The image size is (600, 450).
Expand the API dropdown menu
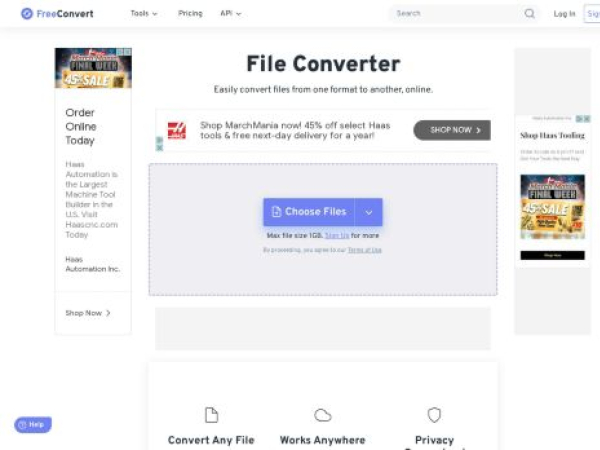pos(231,13)
